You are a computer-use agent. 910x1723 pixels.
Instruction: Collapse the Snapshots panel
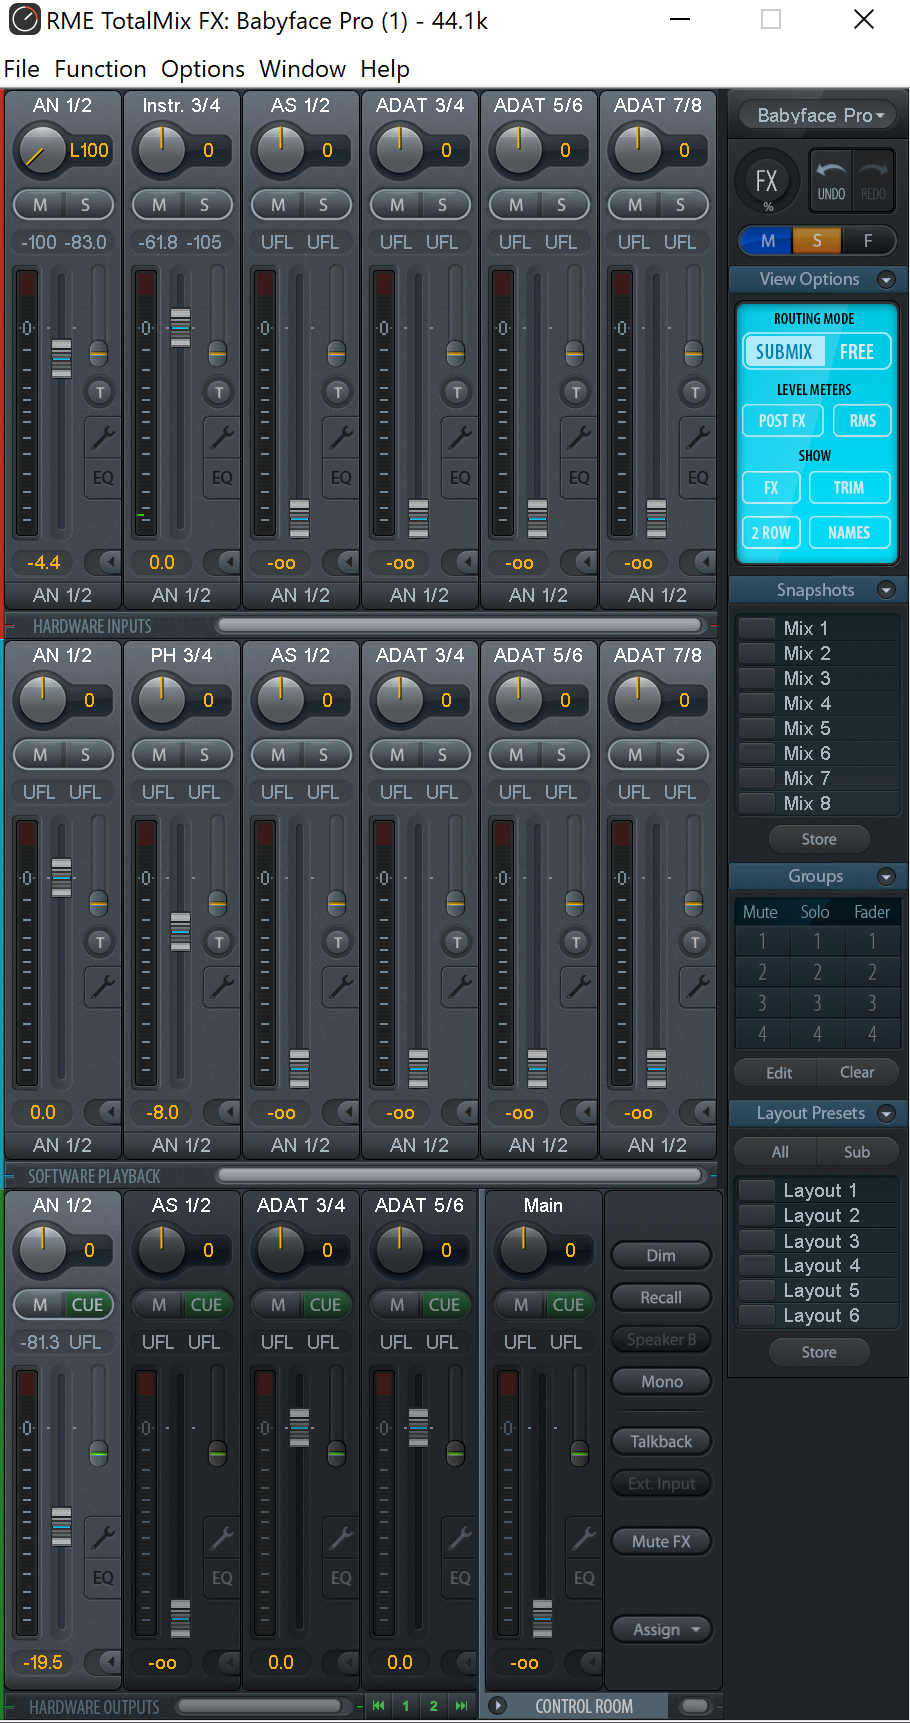pyautogui.click(x=886, y=590)
